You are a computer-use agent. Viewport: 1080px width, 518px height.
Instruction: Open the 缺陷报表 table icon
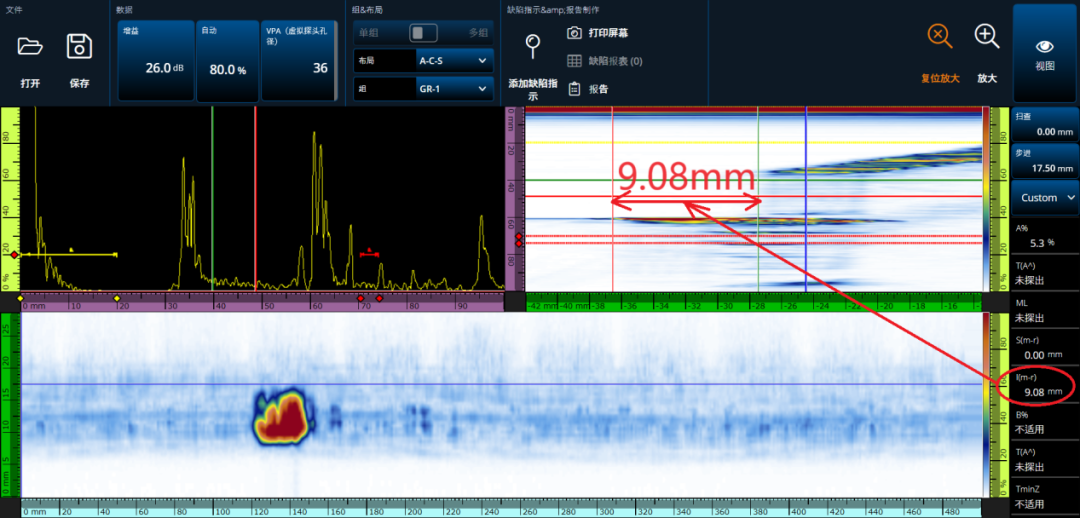coord(574,61)
